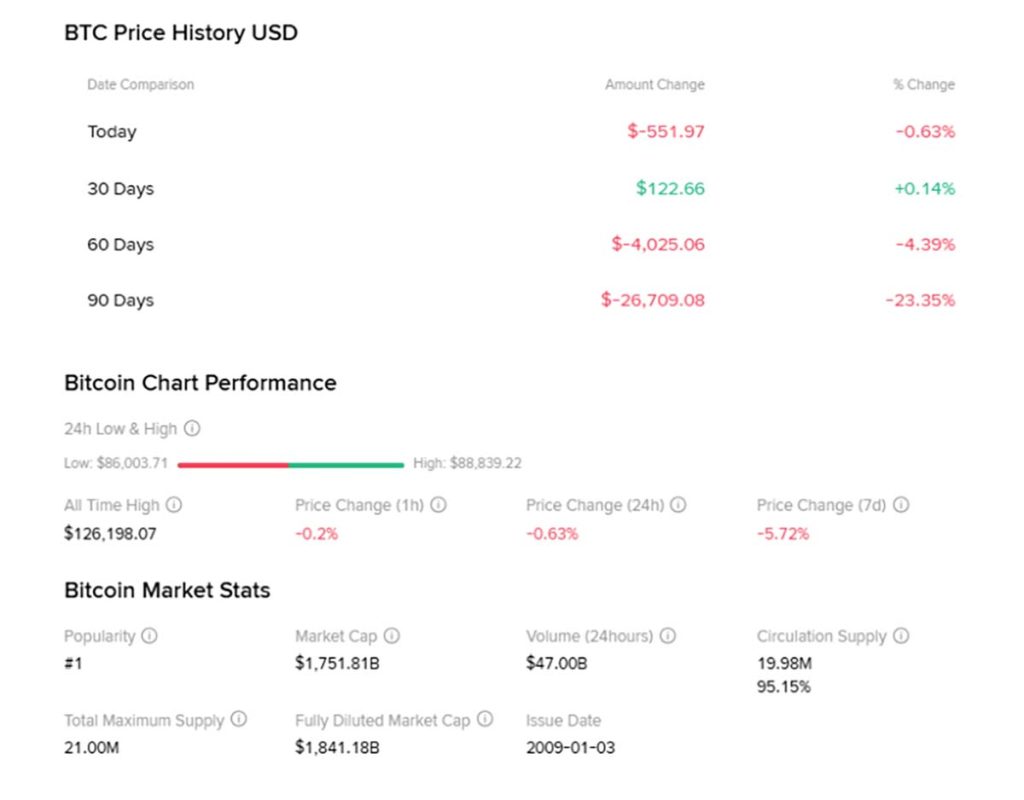Open the Total Maximum Supply info icon
This screenshot has width=1024, height=800.
pos(239,720)
